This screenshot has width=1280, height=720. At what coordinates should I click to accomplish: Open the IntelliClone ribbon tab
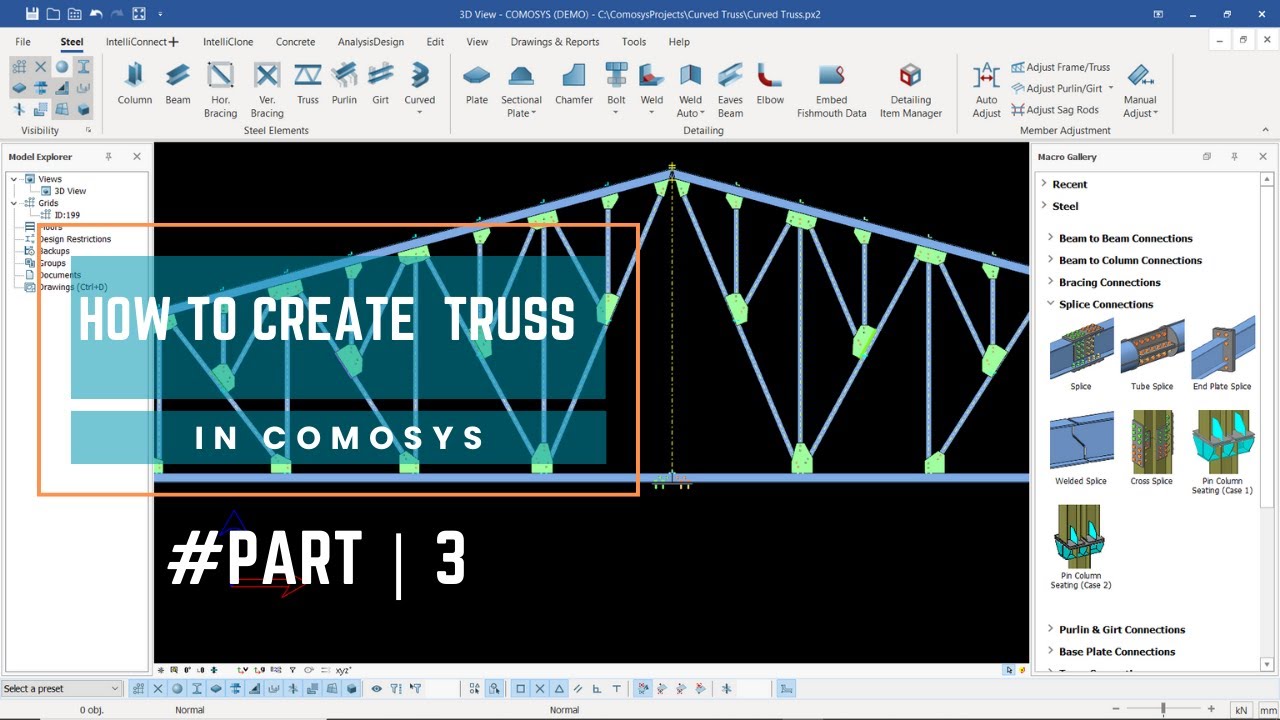click(x=228, y=42)
